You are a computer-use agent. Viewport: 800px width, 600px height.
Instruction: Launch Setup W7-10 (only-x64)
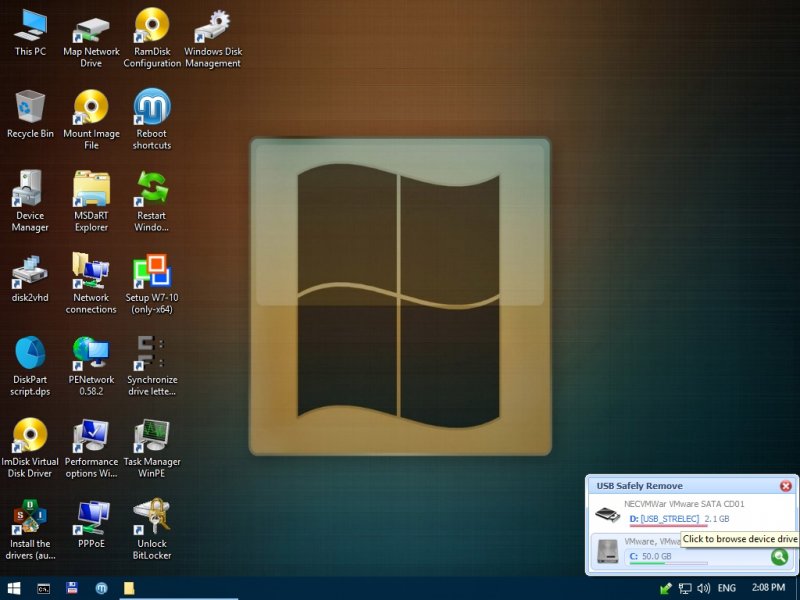152,284
